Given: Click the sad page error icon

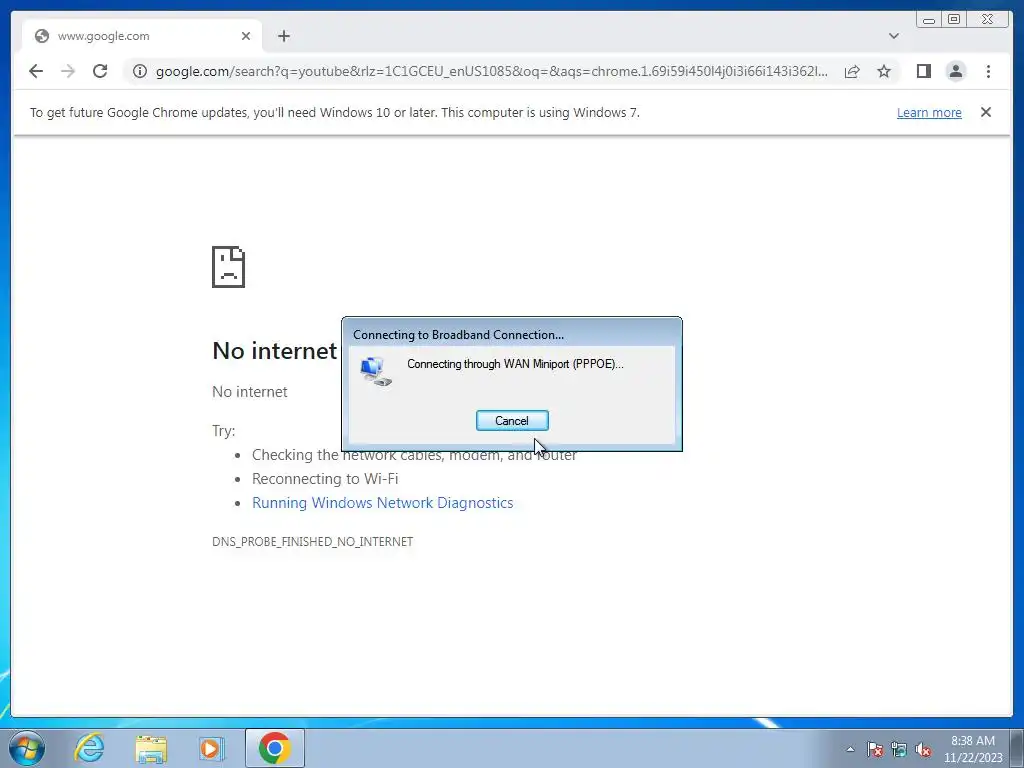Looking at the screenshot, I should point(229,266).
